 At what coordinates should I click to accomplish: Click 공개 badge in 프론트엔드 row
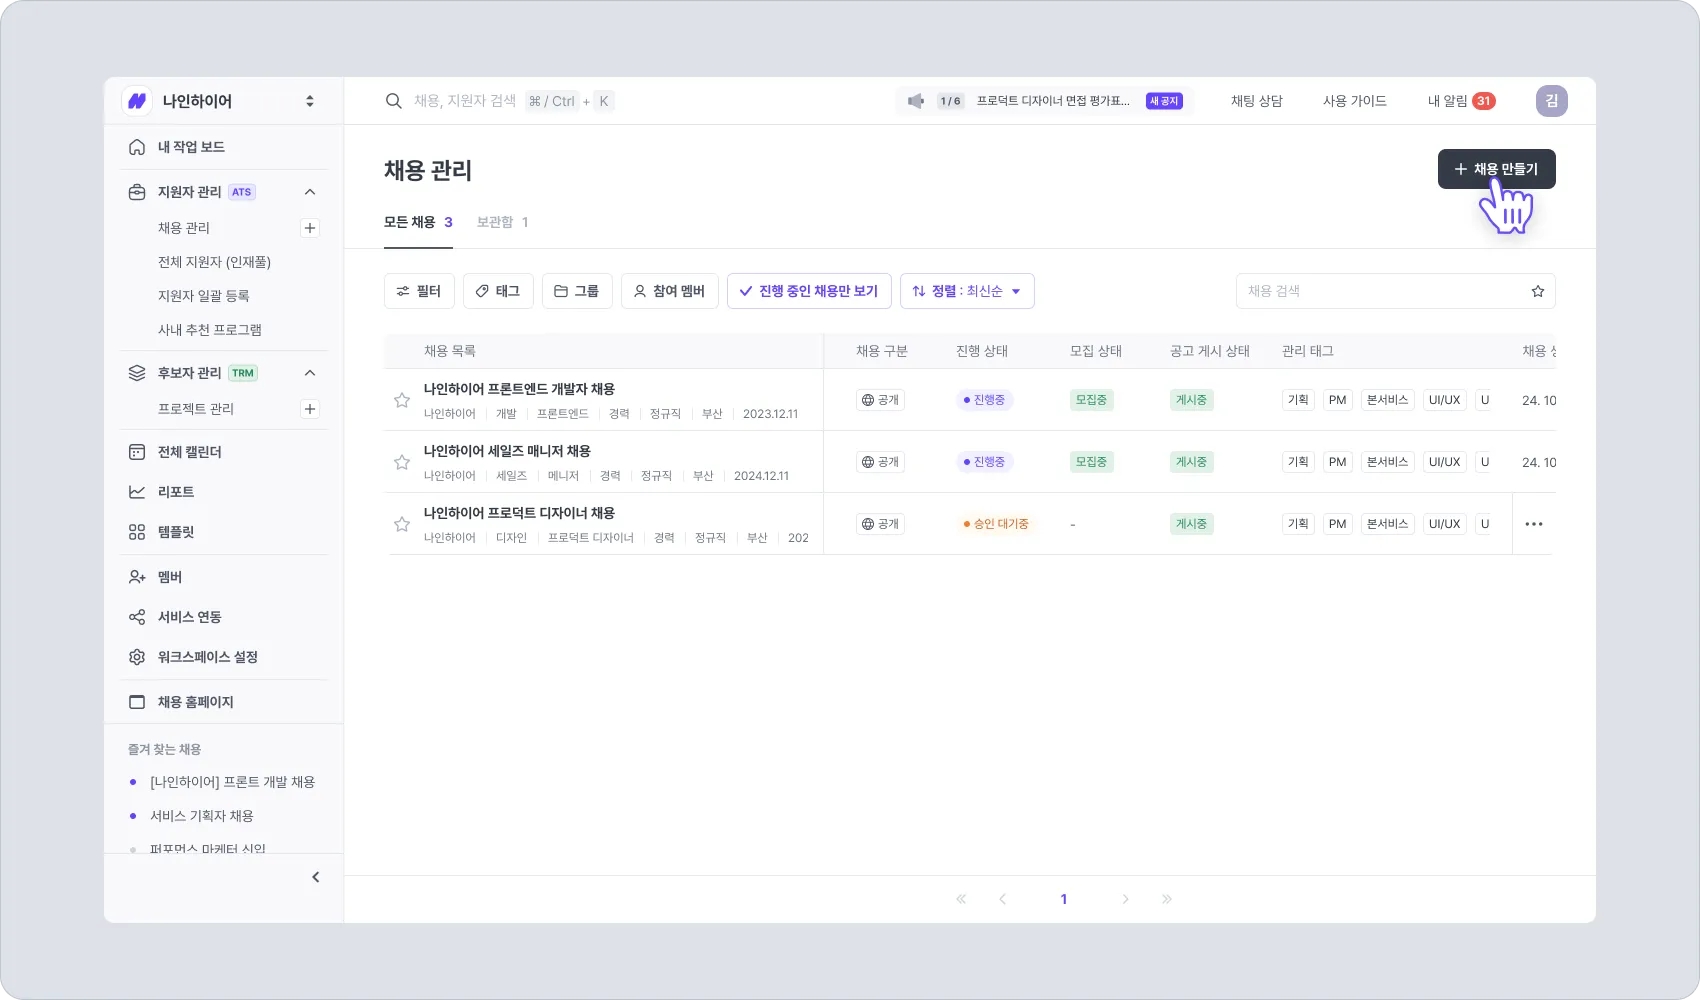tap(880, 400)
